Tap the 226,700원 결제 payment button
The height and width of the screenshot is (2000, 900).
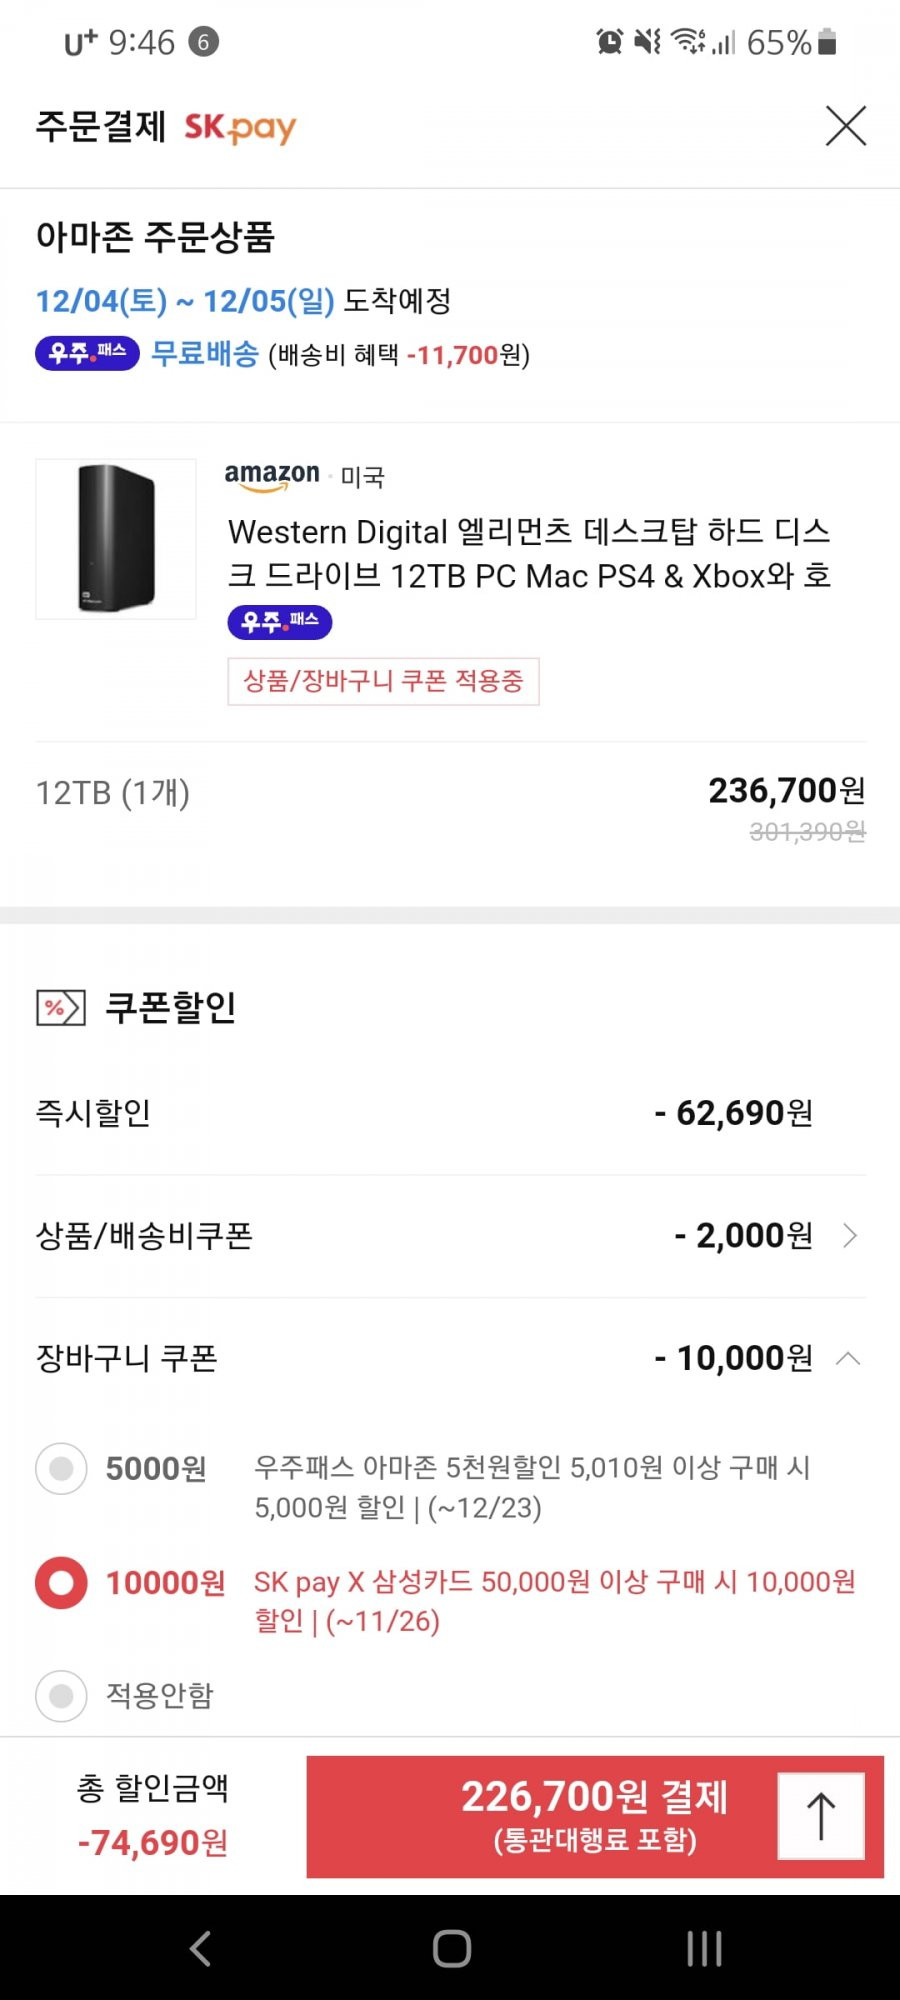595,1816
